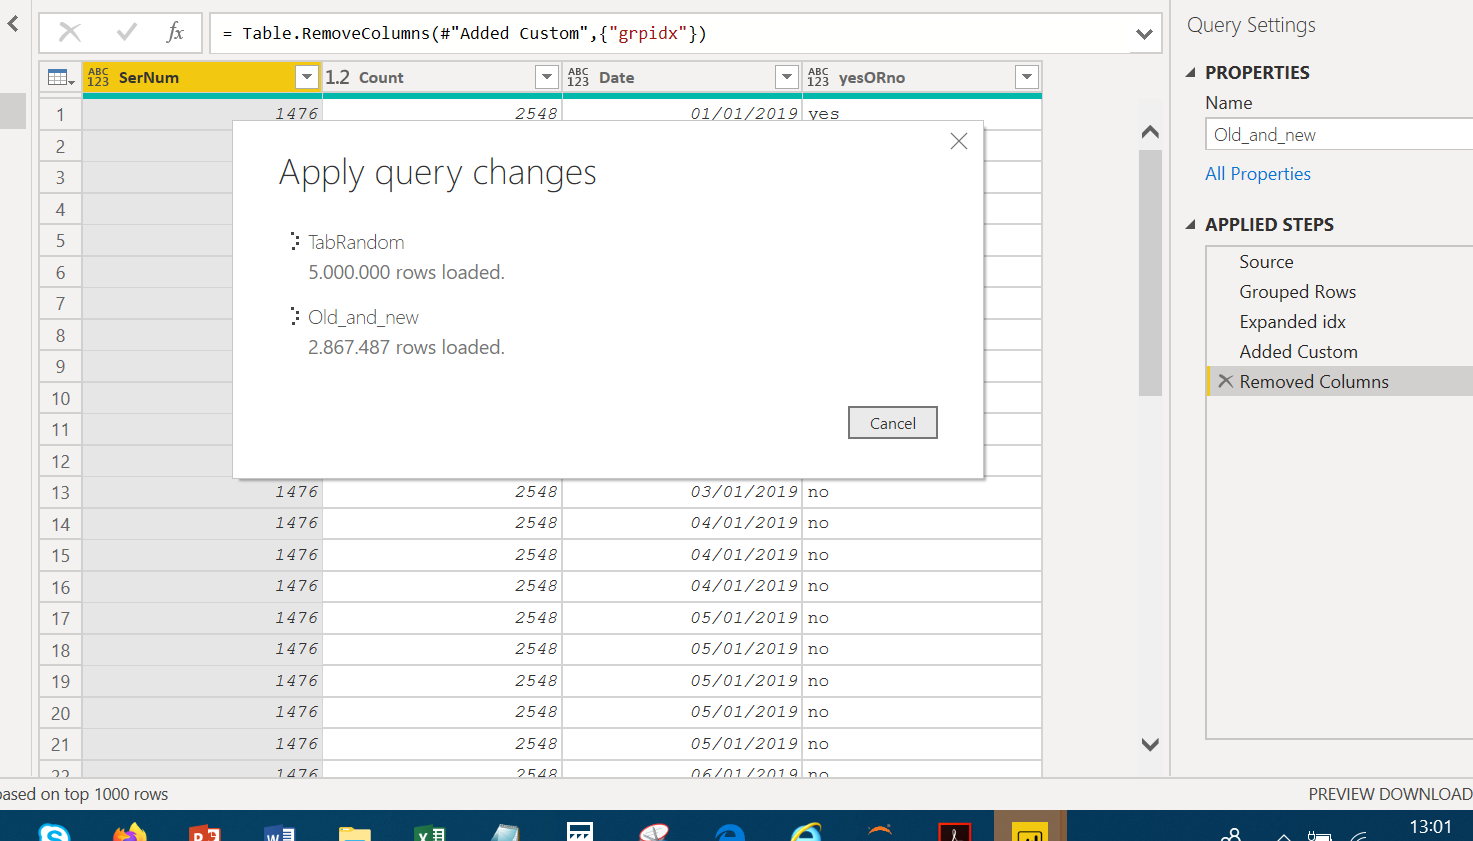Image resolution: width=1473 pixels, height=841 pixels.
Task: Open Excel from the taskbar
Action: tap(430, 832)
